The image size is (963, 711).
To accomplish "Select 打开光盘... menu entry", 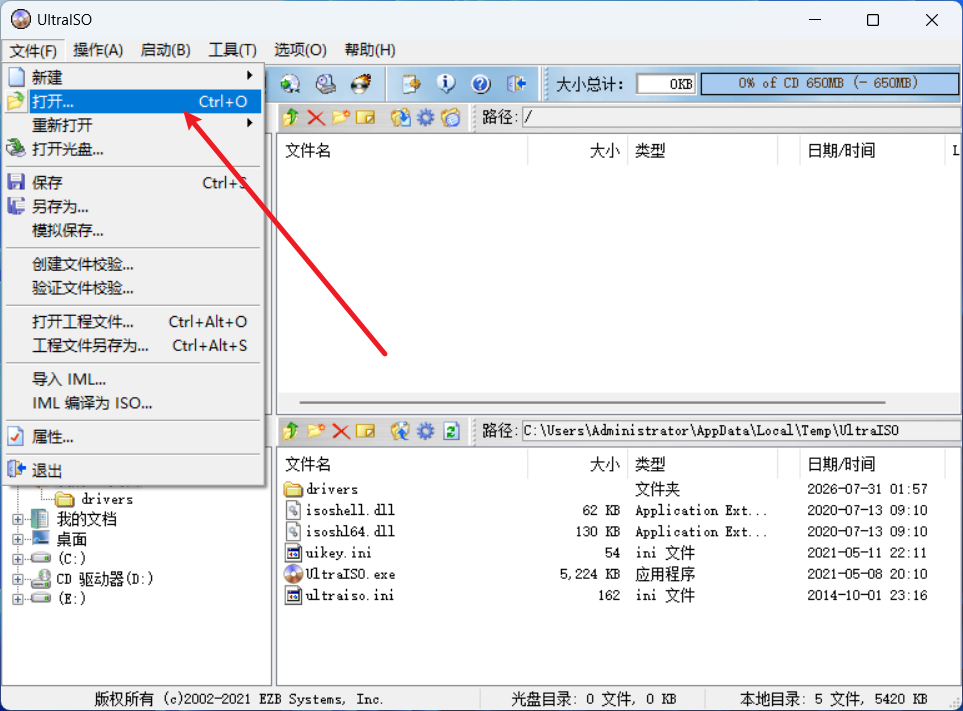I will click(x=134, y=149).
